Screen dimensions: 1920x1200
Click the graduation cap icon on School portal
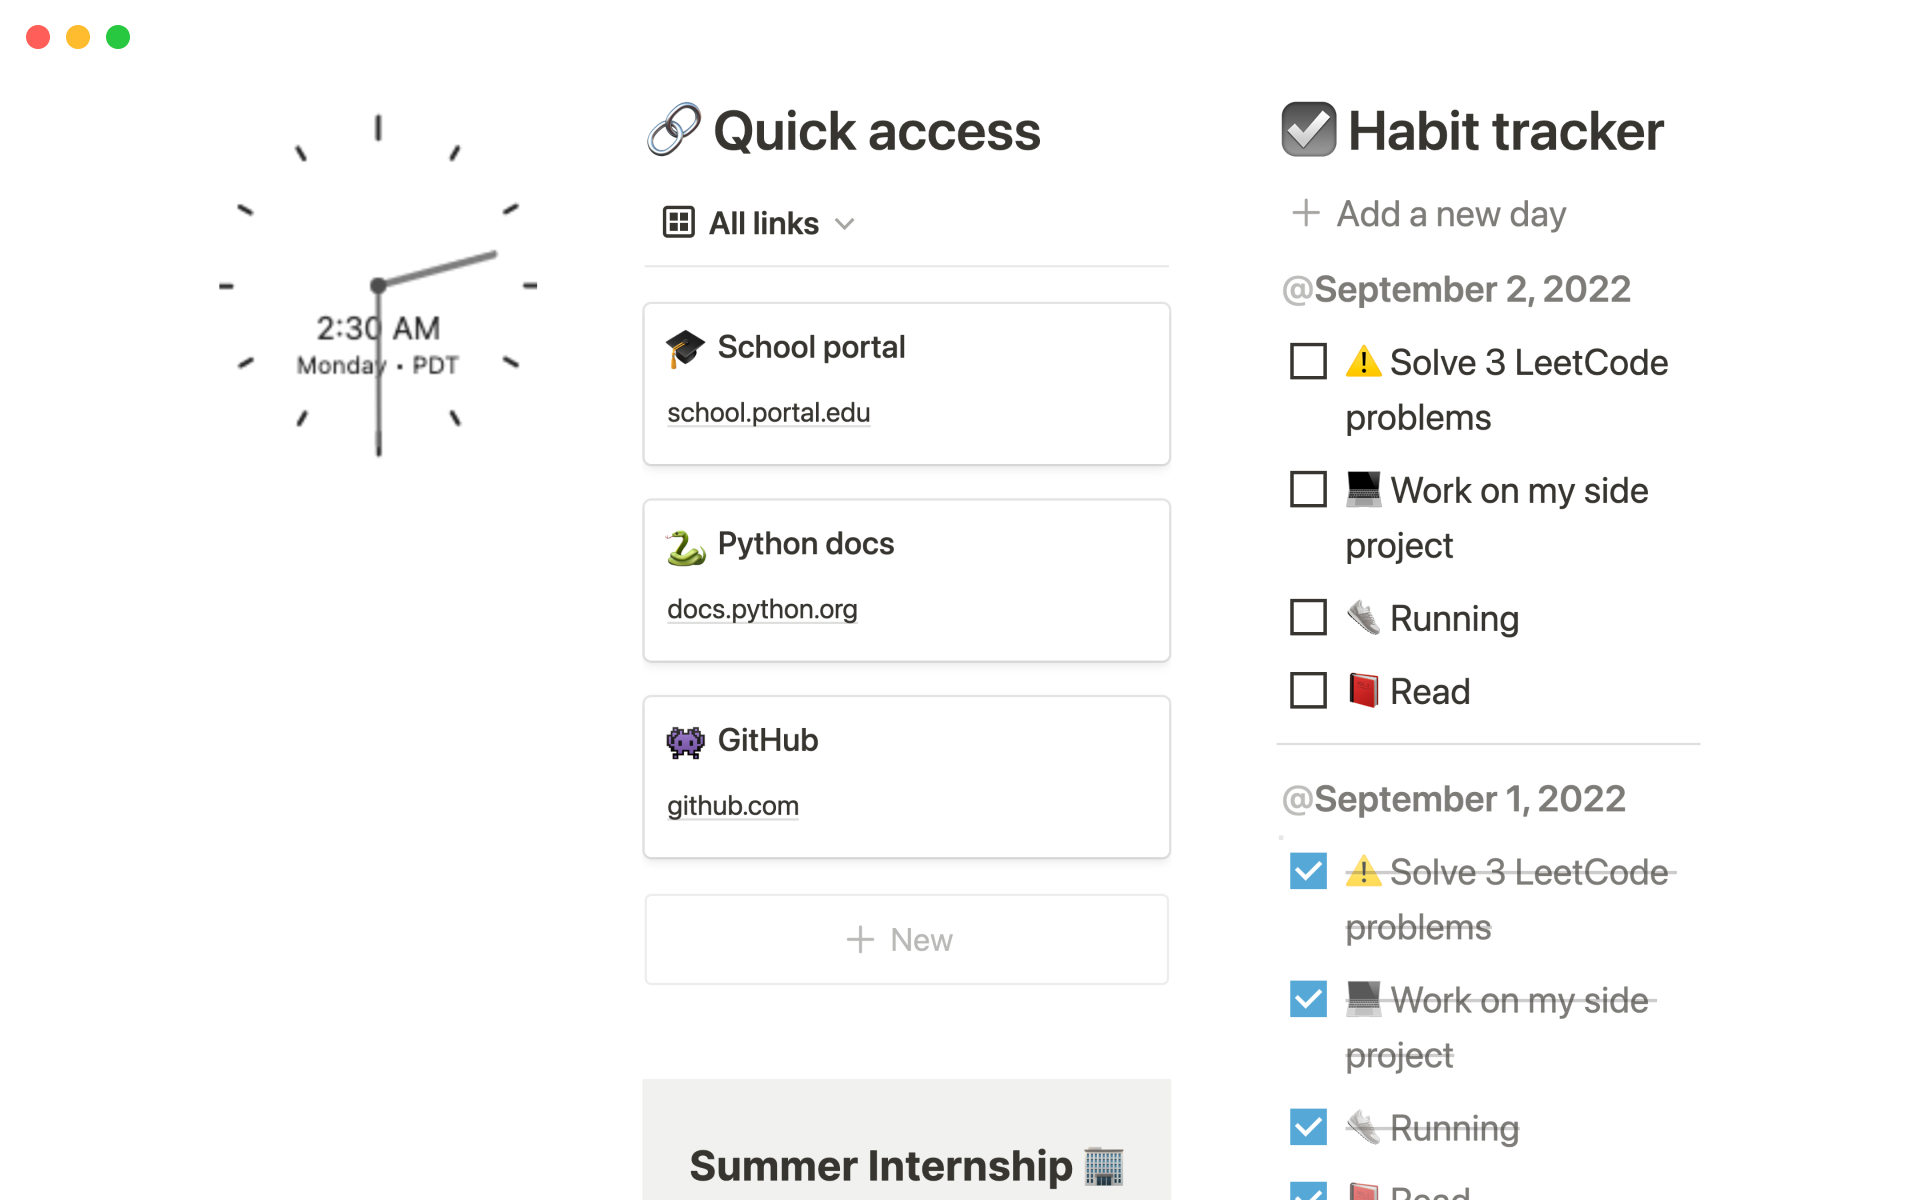pyautogui.click(x=685, y=349)
